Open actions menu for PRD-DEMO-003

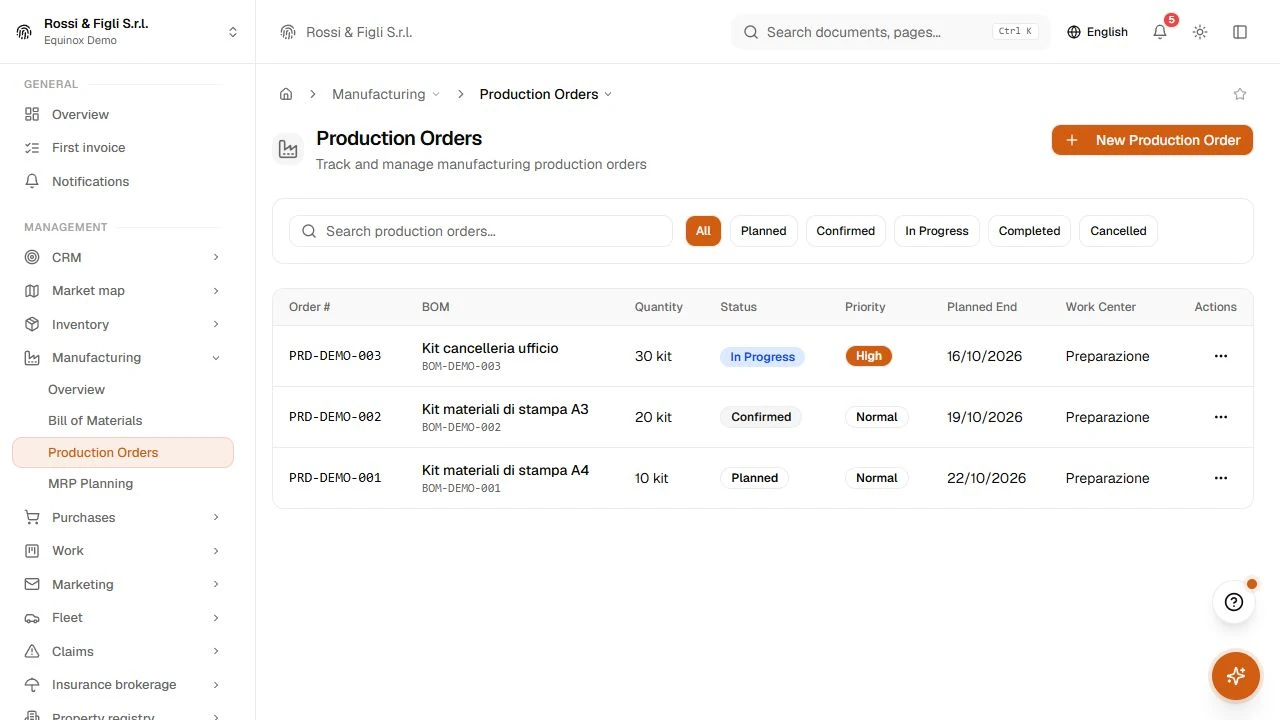1220,356
